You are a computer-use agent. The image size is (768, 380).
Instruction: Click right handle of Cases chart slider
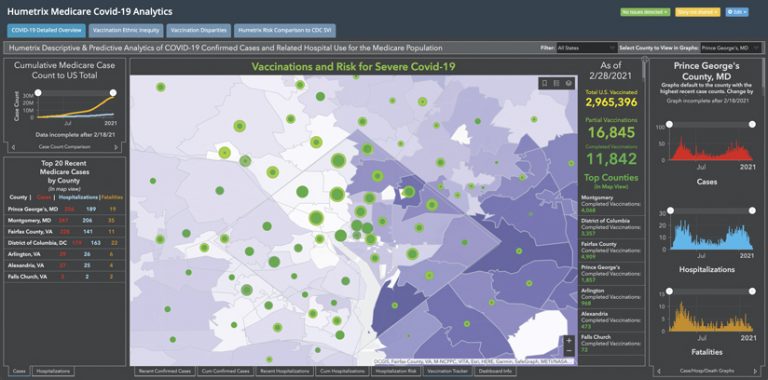(x=752, y=124)
